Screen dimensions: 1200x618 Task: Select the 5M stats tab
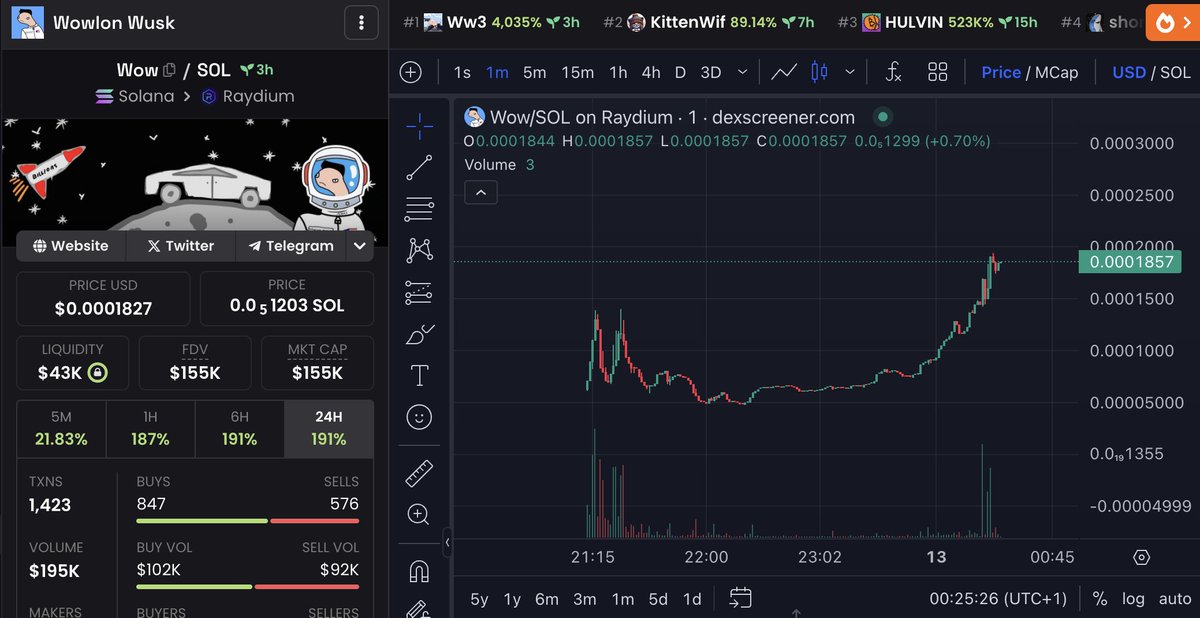(61, 429)
